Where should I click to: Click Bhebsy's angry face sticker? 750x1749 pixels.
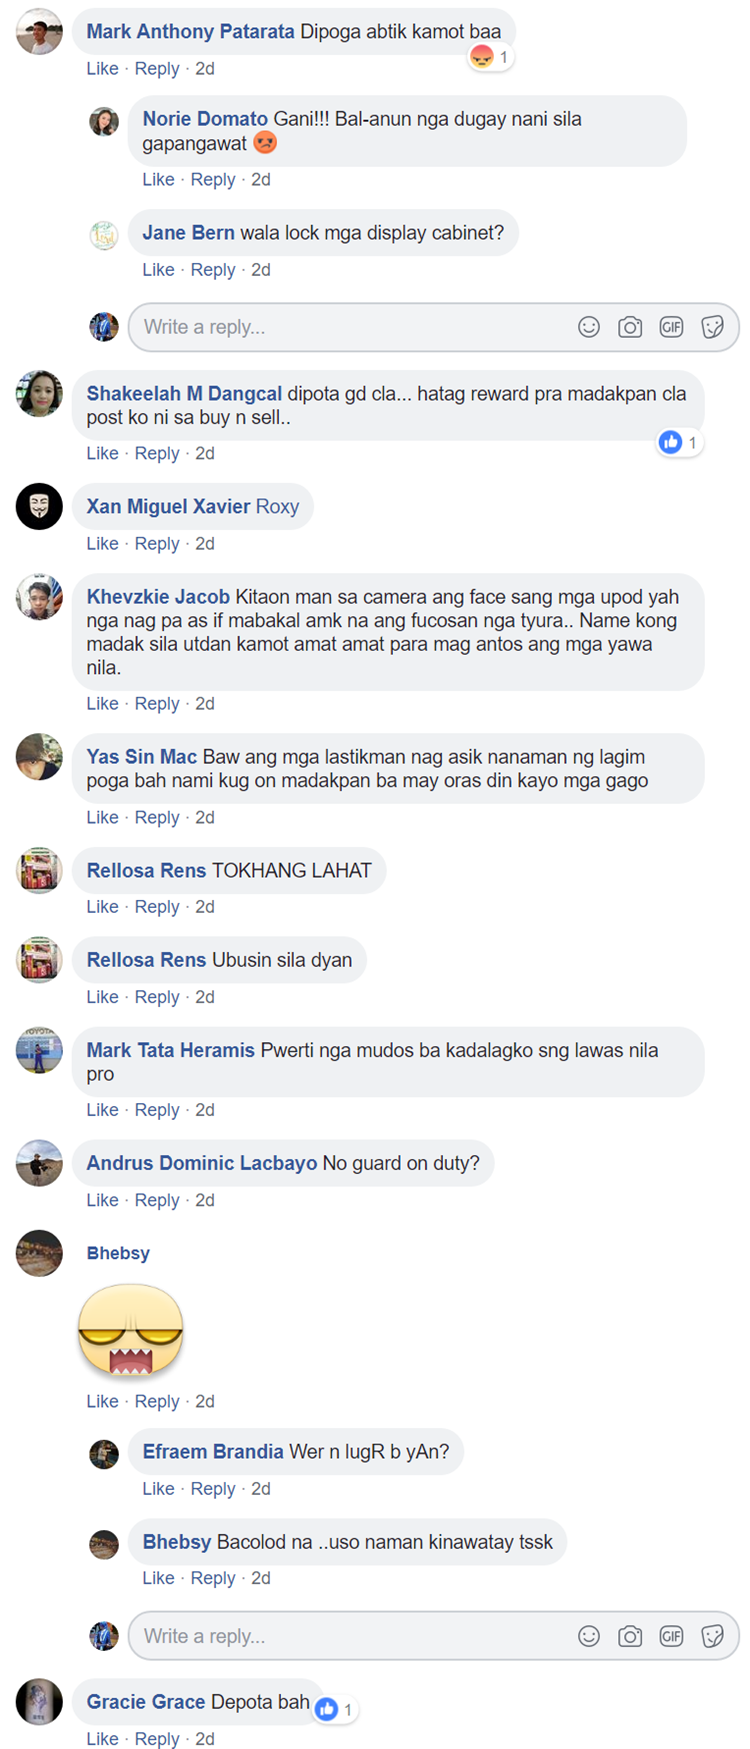coord(131,1331)
